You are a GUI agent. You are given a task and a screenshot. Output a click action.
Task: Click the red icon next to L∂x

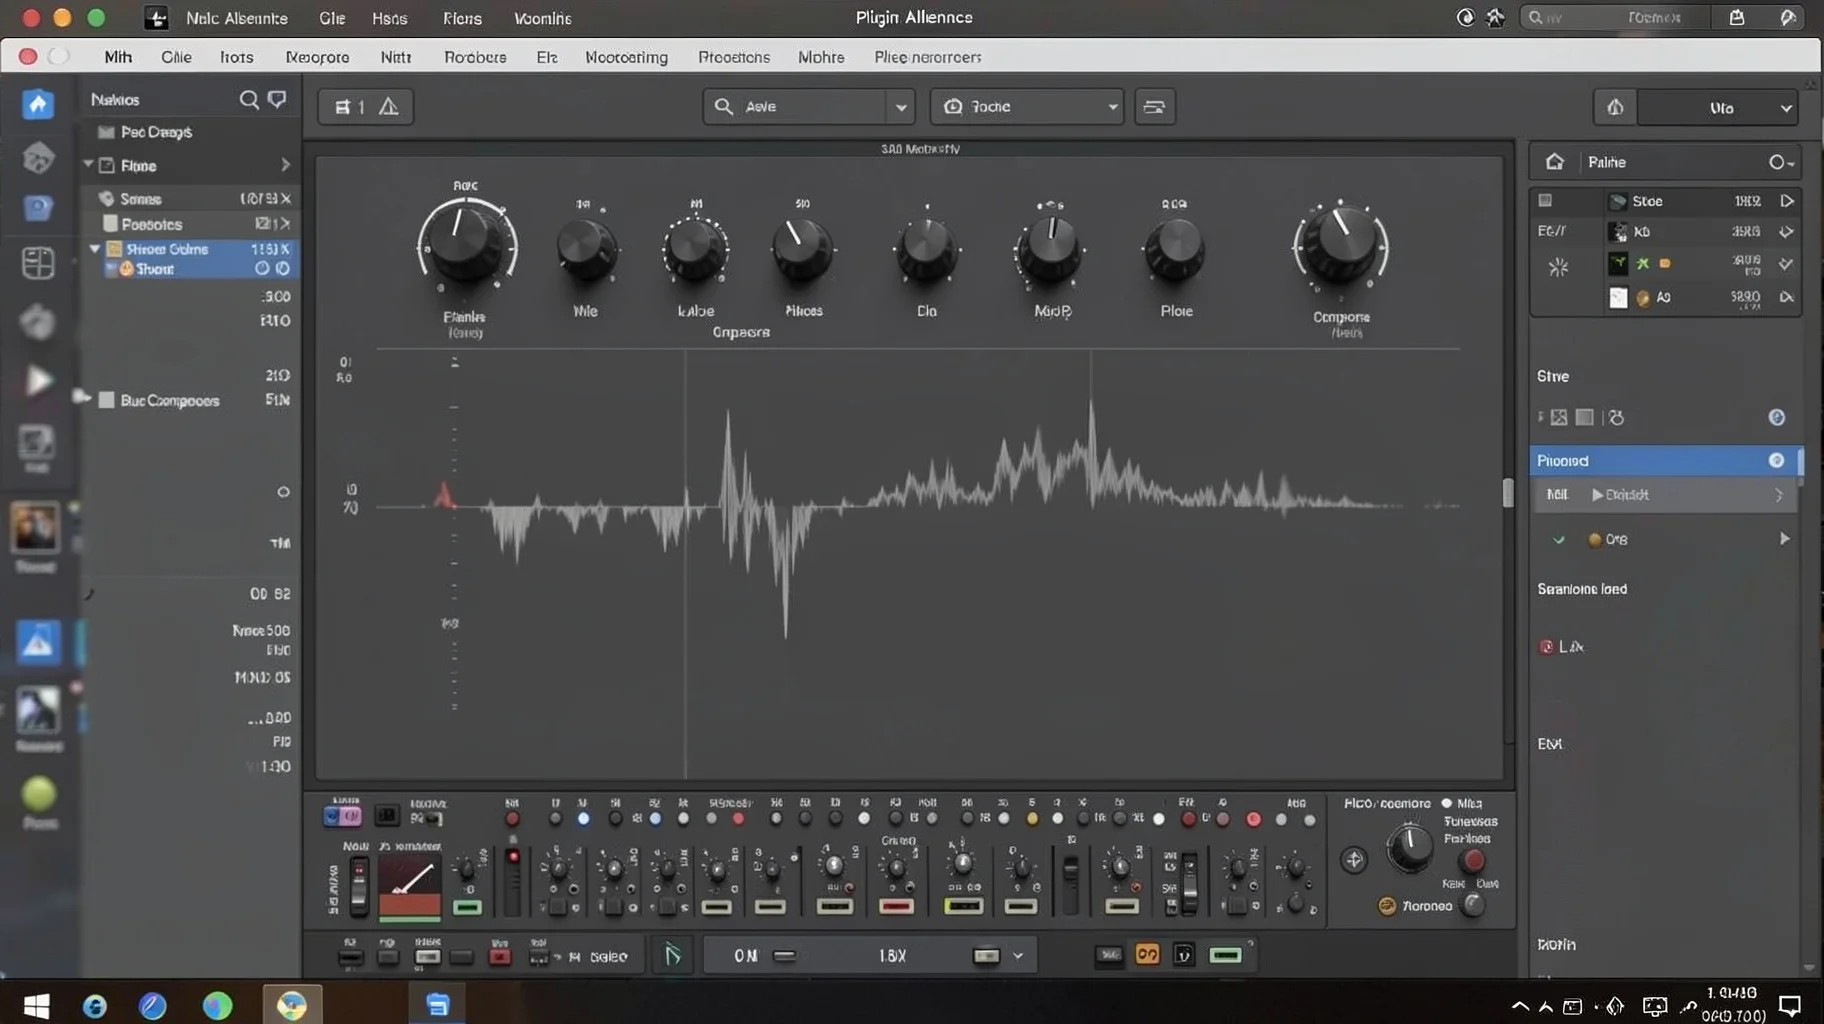click(1546, 647)
